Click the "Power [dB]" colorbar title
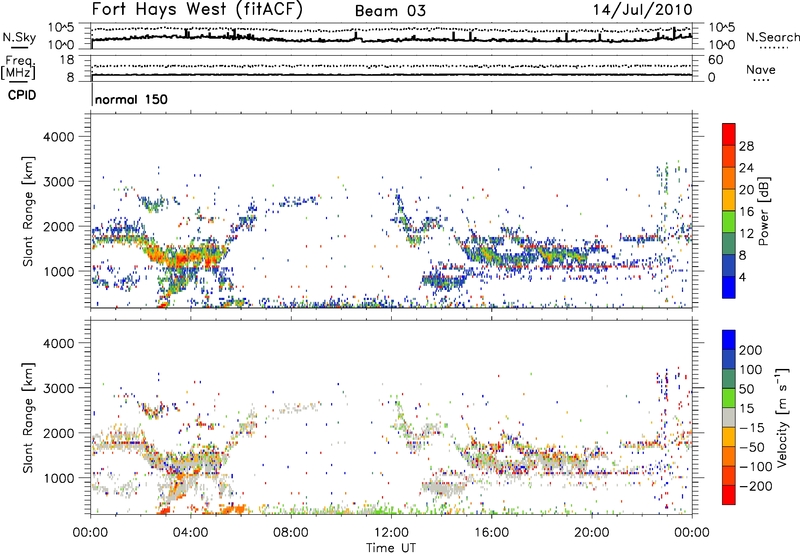 click(x=764, y=211)
